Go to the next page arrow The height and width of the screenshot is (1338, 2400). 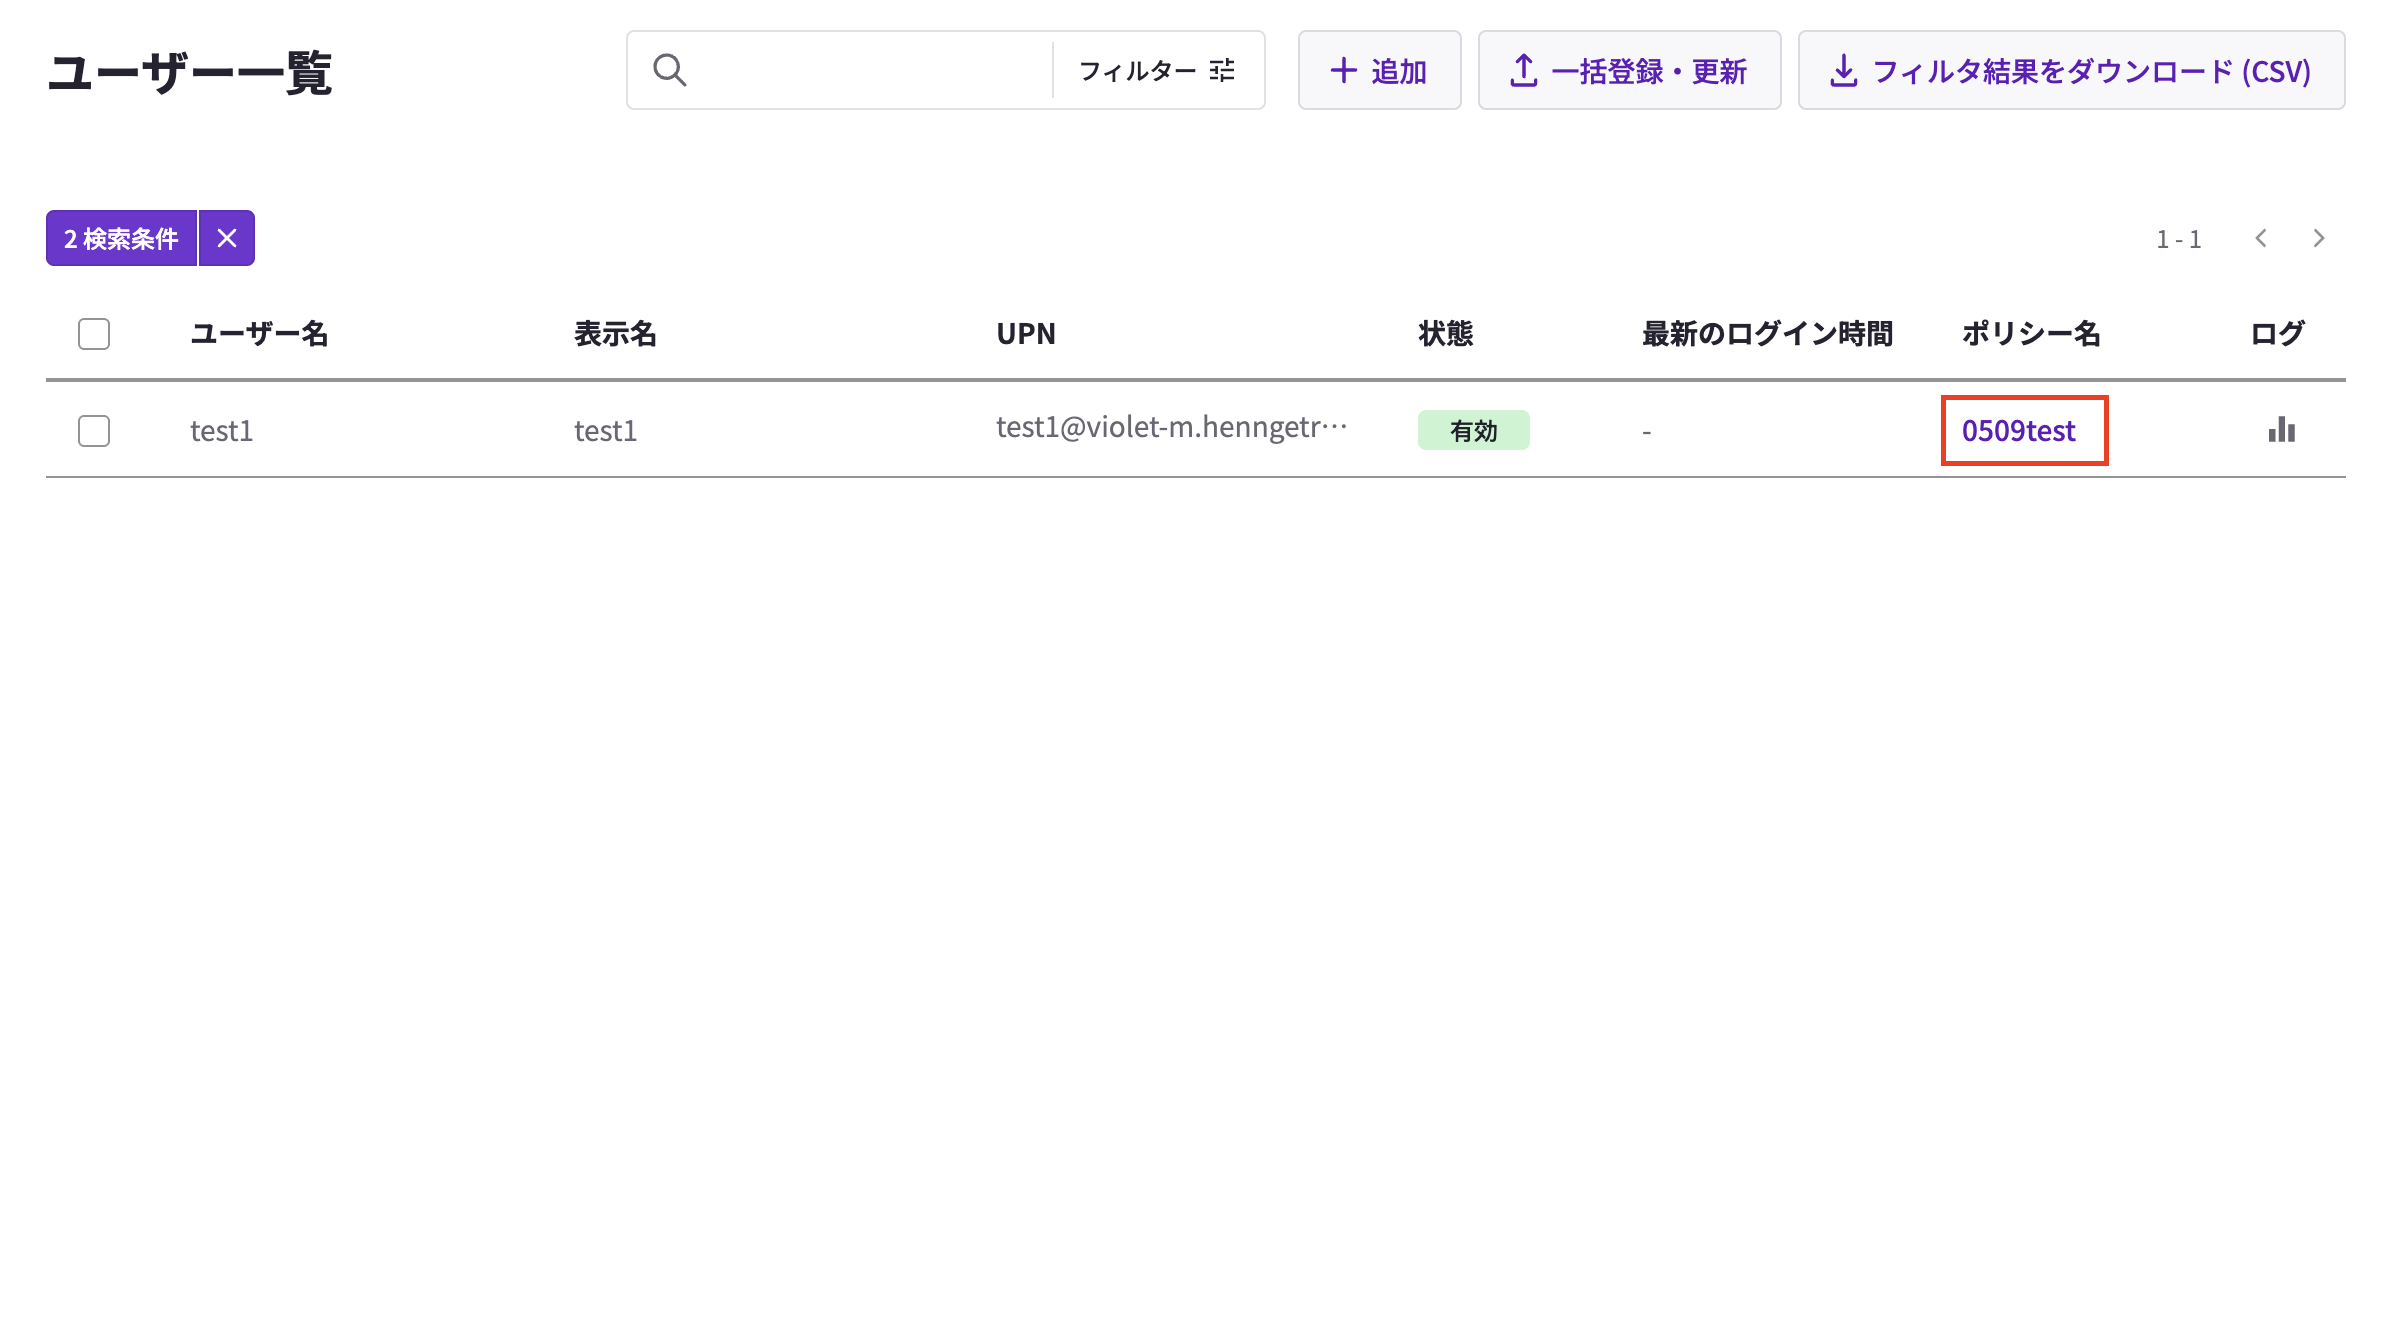pyautogui.click(x=2319, y=238)
